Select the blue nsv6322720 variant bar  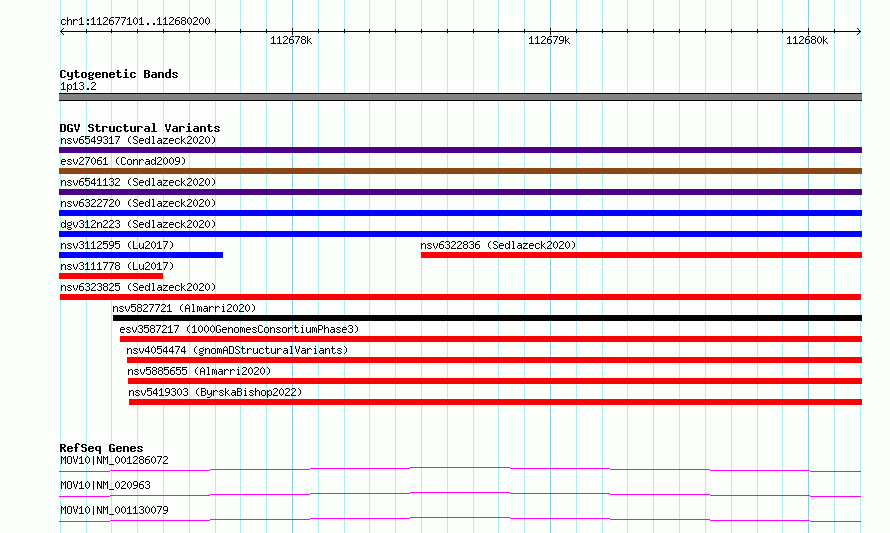[460, 213]
